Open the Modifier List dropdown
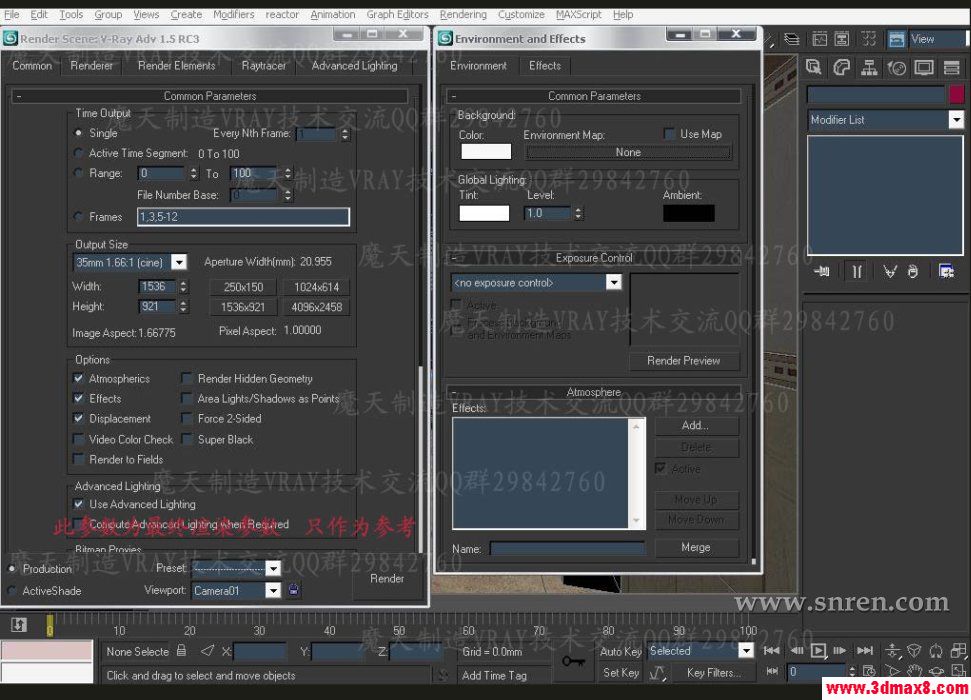The width and height of the screenshot is (971, 700). coord(956,120)
